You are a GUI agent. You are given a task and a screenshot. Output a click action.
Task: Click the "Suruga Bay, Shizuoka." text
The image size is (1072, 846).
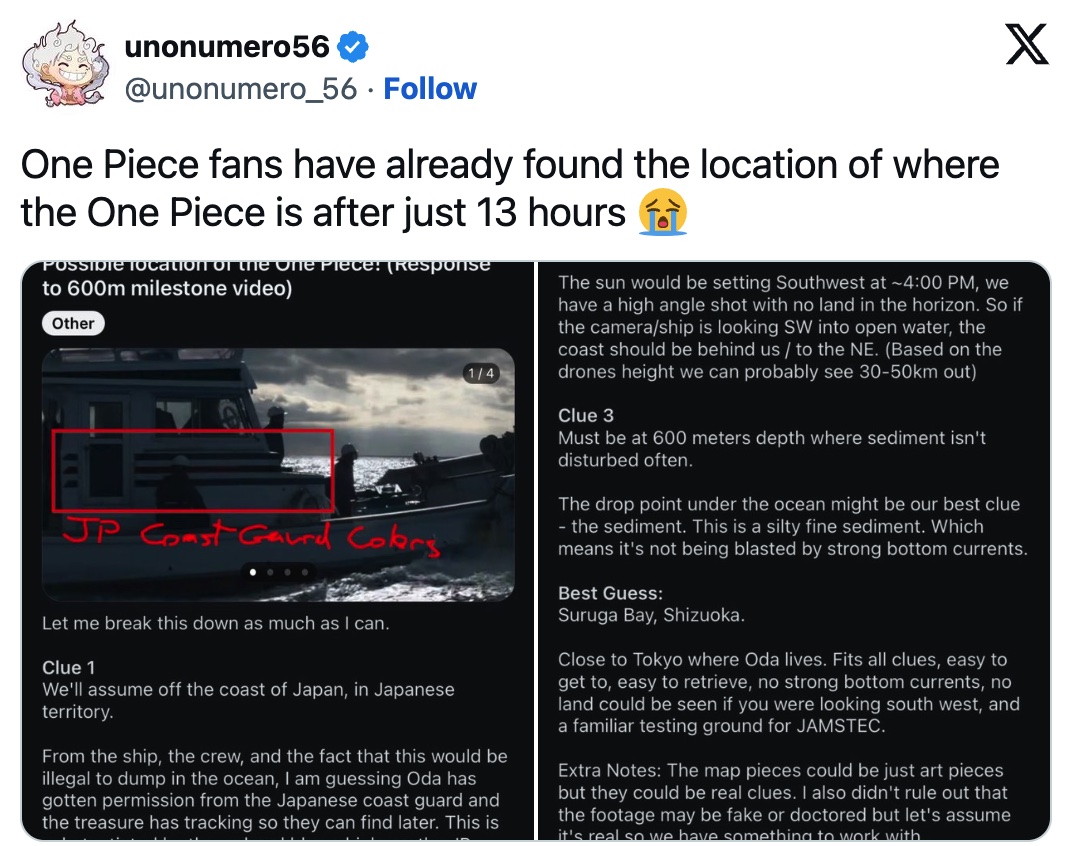click(651, 615)
